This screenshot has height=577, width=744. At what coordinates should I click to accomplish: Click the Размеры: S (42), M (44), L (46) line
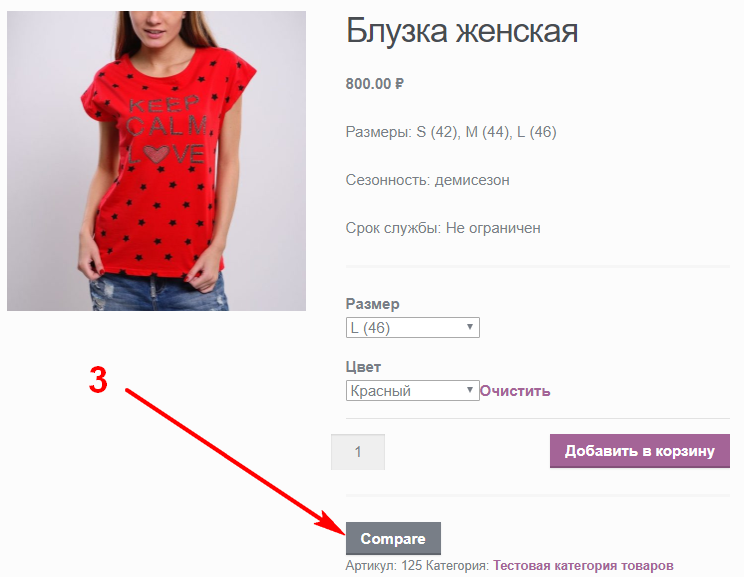point(451,131)
